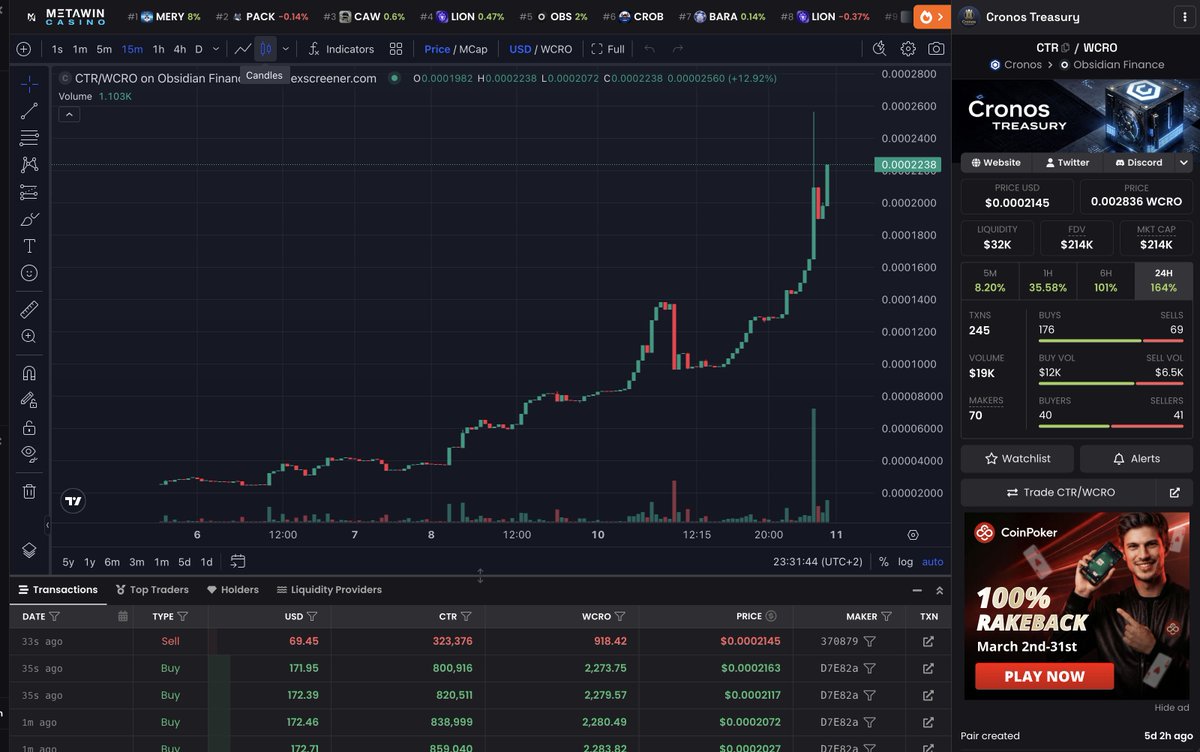This screenshot has width=1200, height=752.
Task: Open the chart style dropdown next to Candles
Action: point(286,48)
